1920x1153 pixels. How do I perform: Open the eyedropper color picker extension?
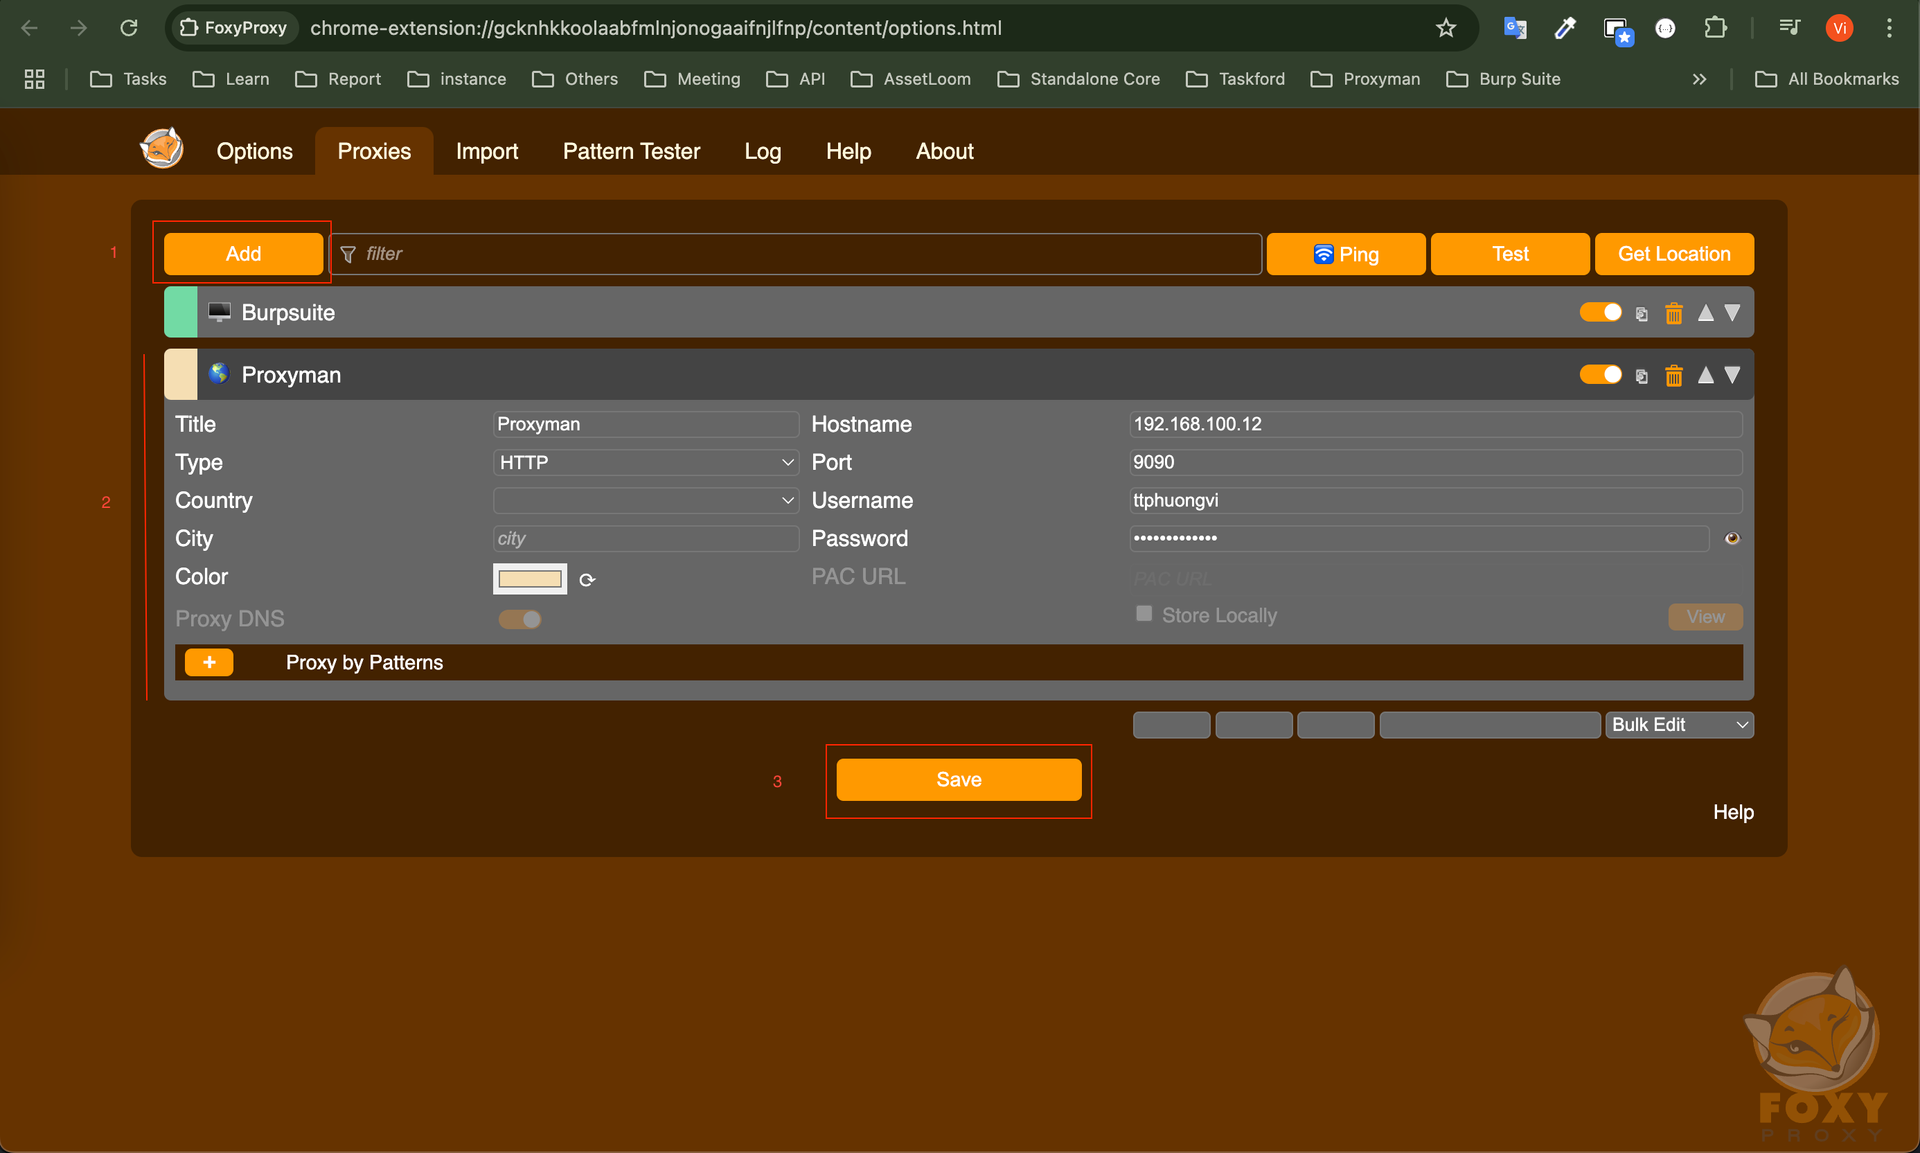tap(1565, 28)
